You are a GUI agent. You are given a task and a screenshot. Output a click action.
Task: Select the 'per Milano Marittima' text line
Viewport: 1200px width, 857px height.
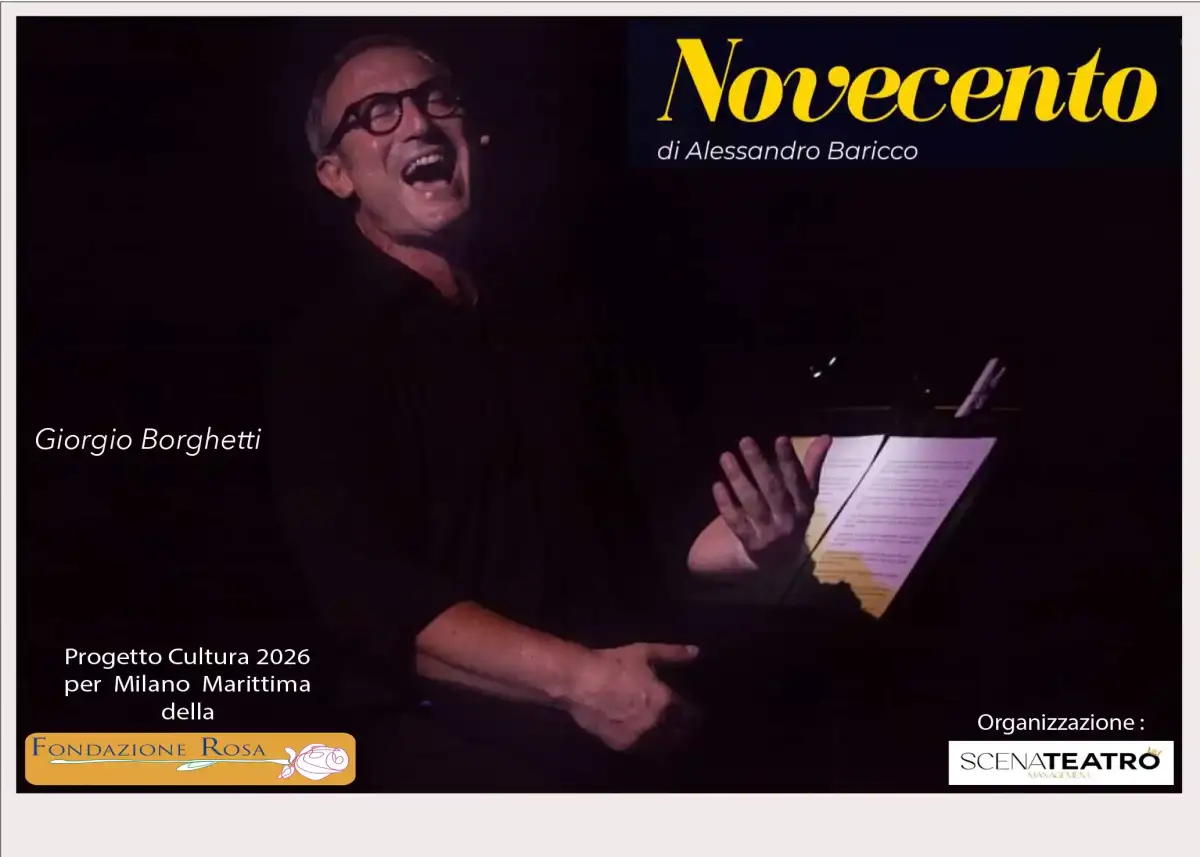[x=187, y=685]
